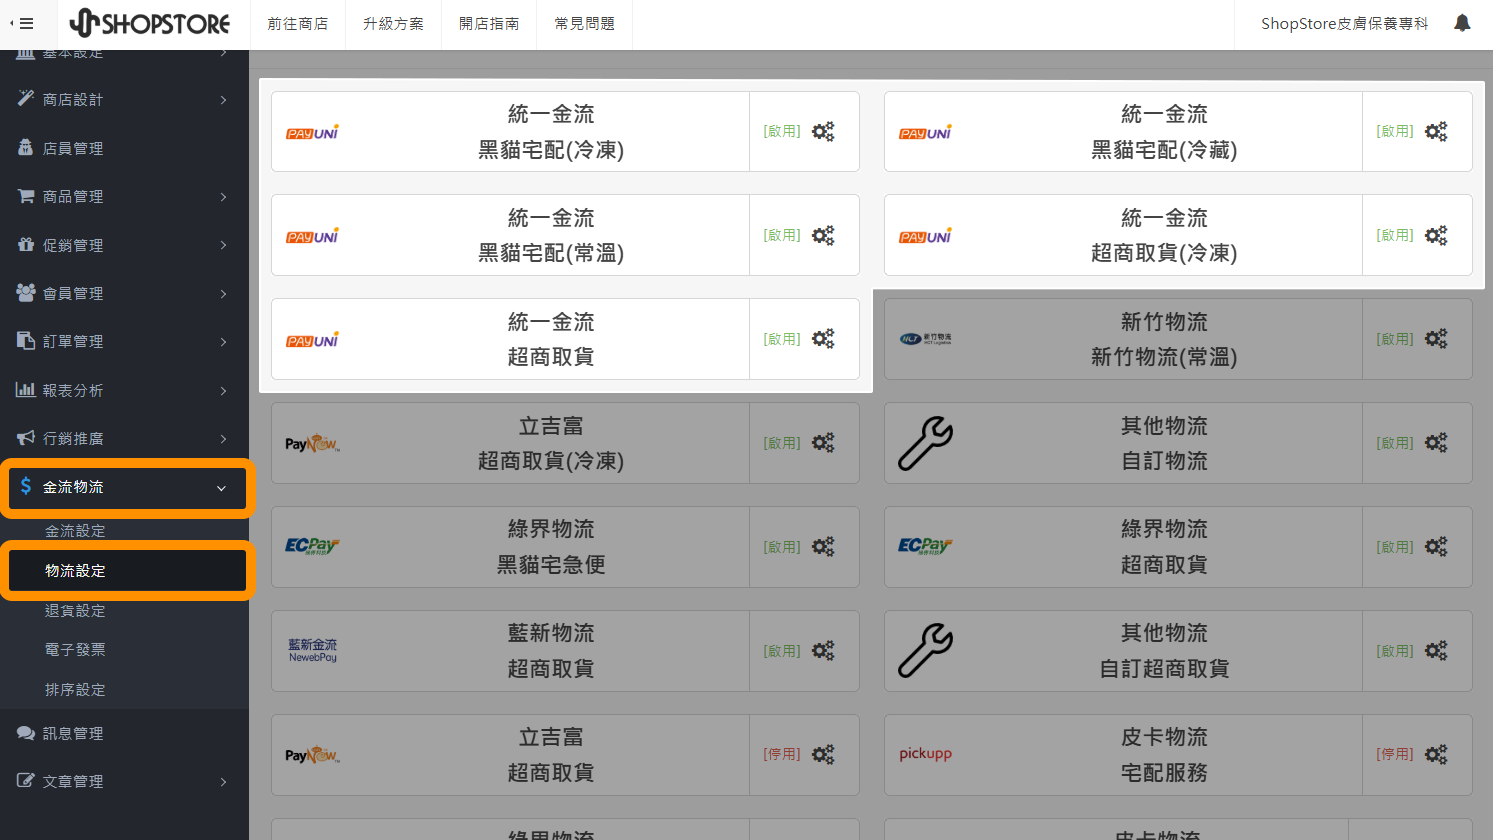Expand 訂單管理 sidebar menu
This screenshot has width=1493, height=840.
click(124, 341)
